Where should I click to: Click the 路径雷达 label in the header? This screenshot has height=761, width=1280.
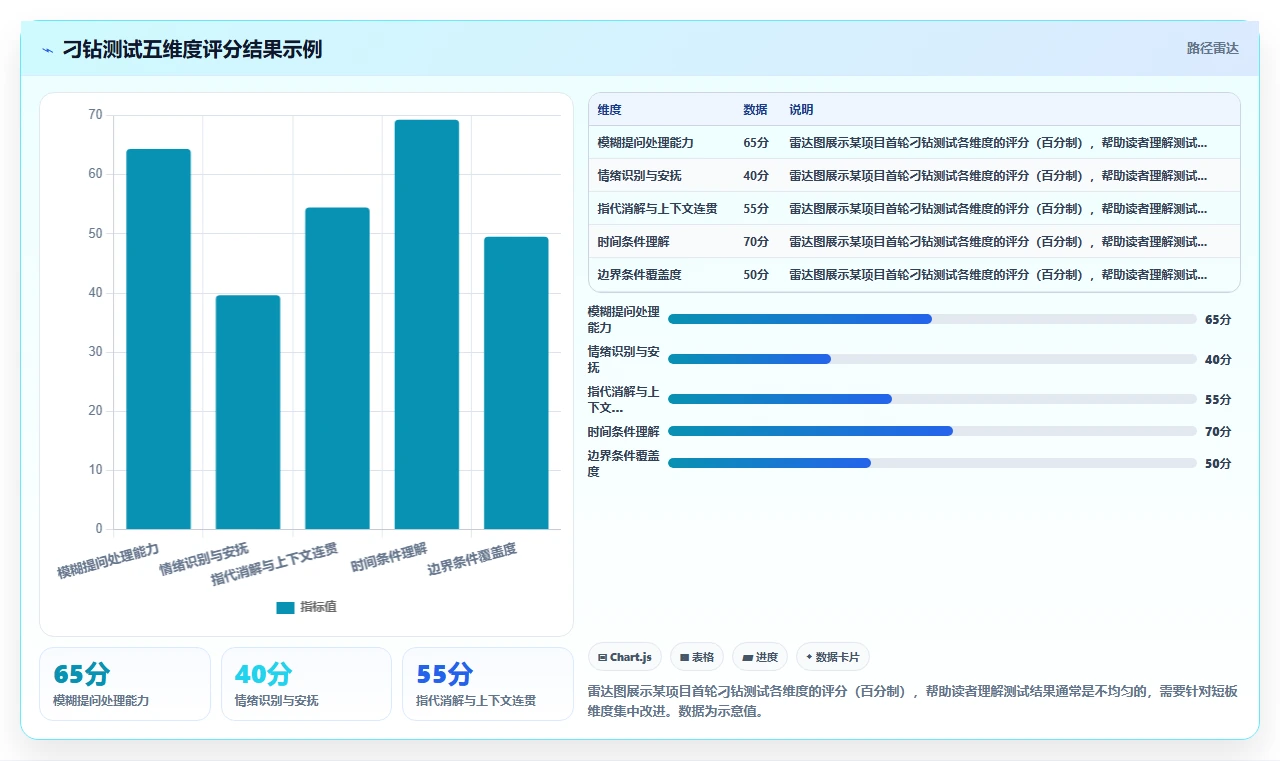pyautogui.click(x=1212, y=48)
